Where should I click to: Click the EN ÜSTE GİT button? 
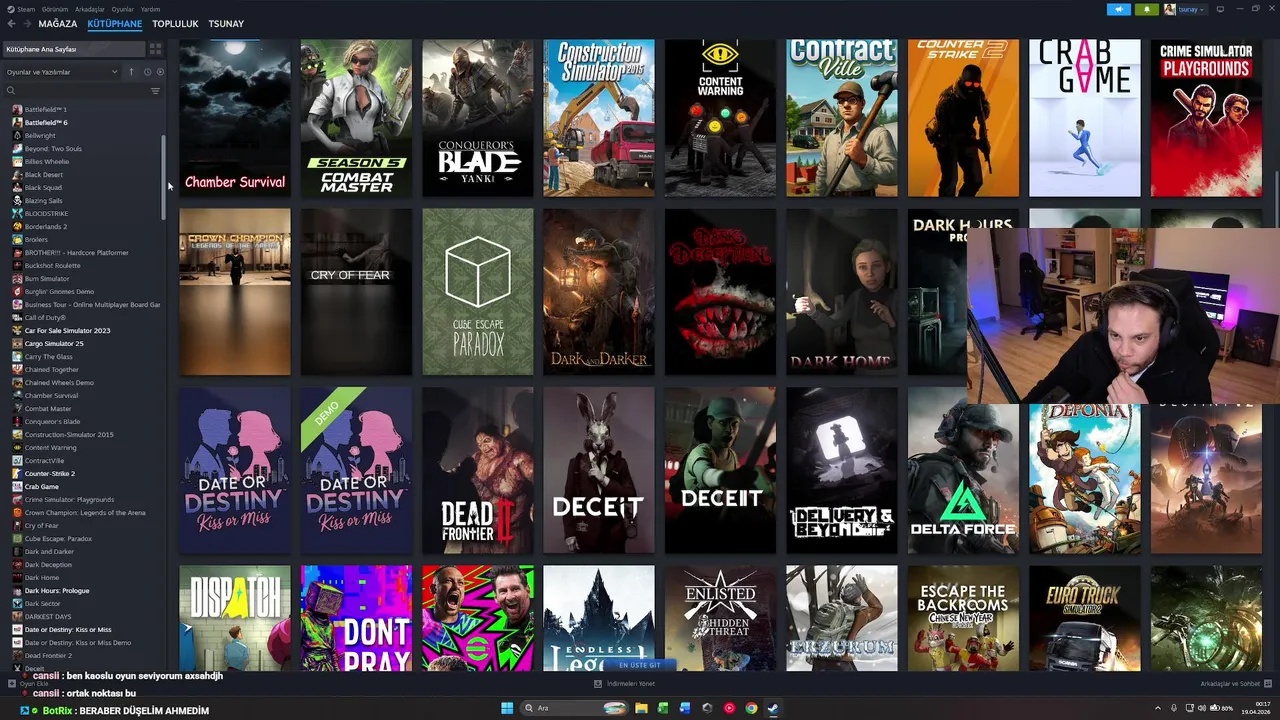point(640,665)
